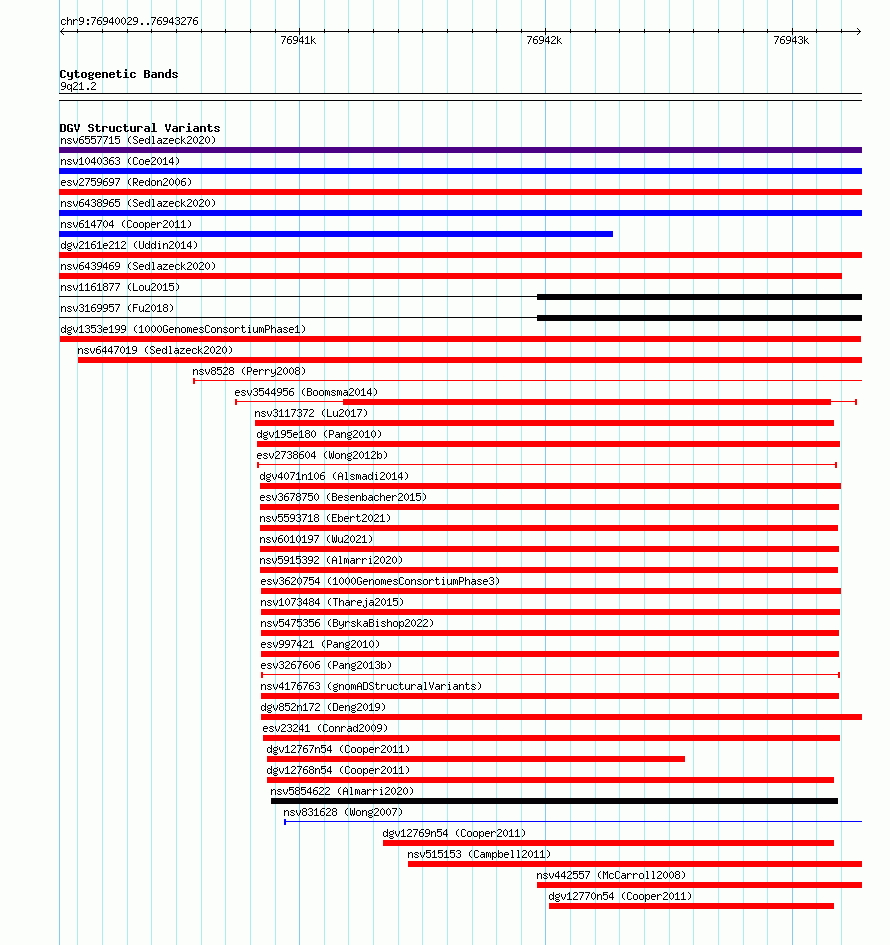Image resolution: width=890 pixels, height=945 pixels.
Task: Click nsv1161877 (Lou2015) label
Action: (120, 288)
